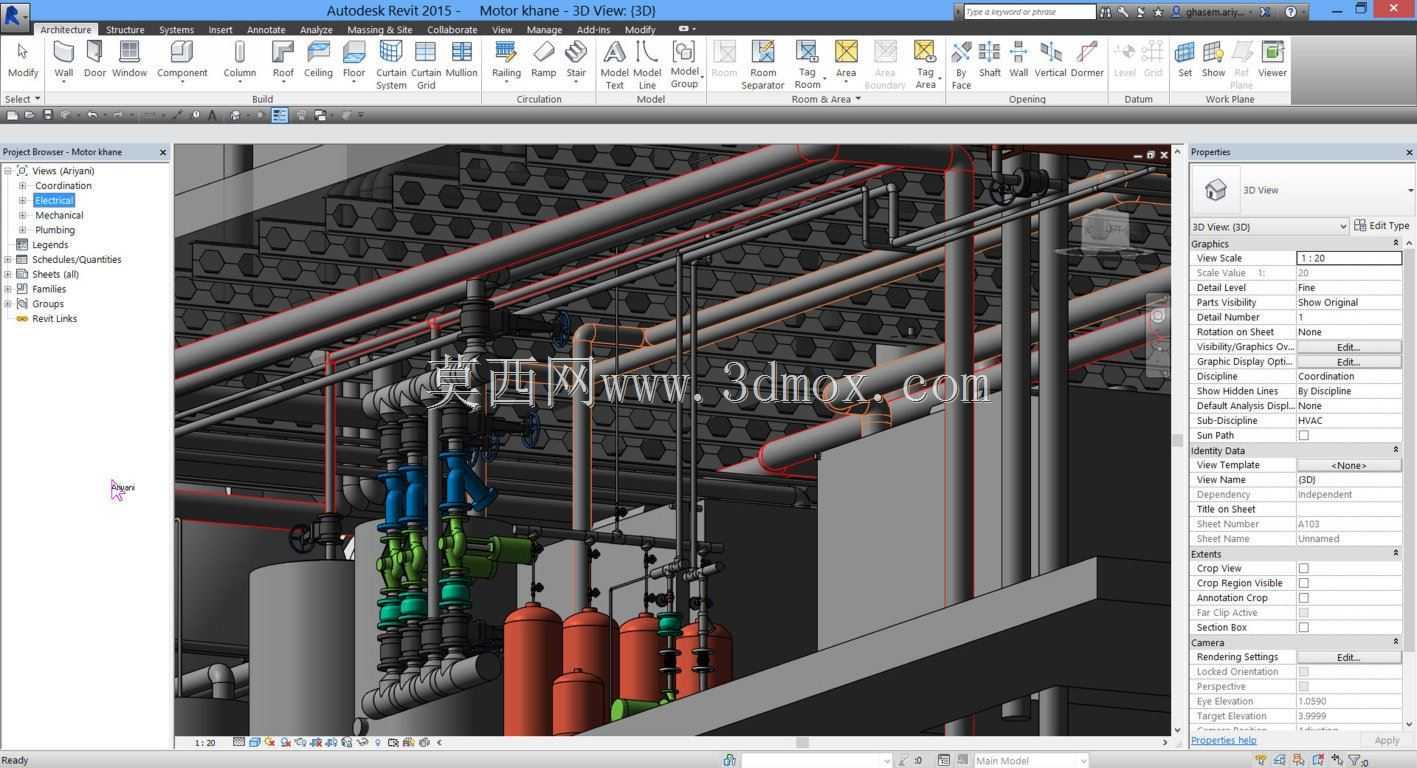
Task: Select the Column tool
Action: point(239,60)
